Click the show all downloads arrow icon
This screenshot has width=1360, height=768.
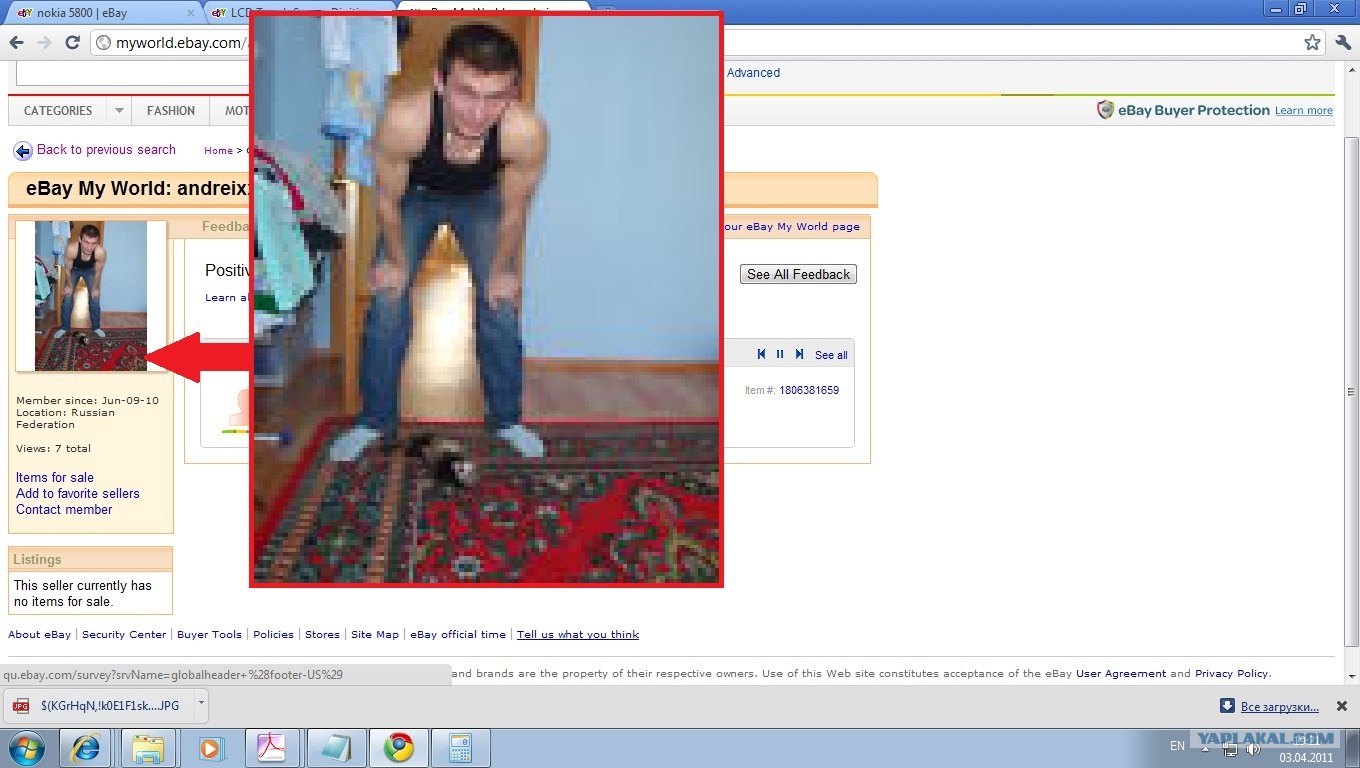(1227, 706)
